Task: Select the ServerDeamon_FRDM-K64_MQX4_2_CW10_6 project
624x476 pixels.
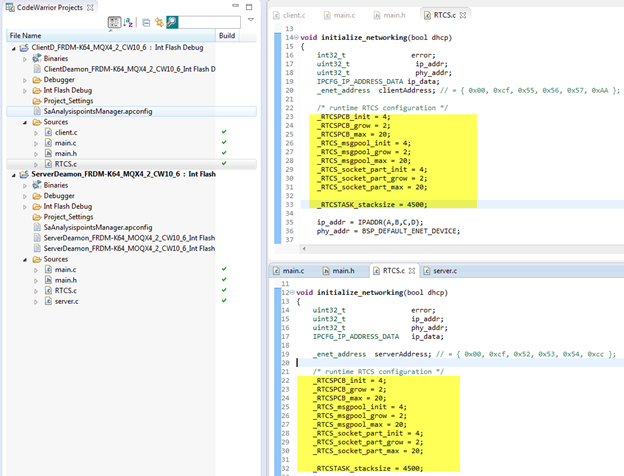Action: point(123,174)
